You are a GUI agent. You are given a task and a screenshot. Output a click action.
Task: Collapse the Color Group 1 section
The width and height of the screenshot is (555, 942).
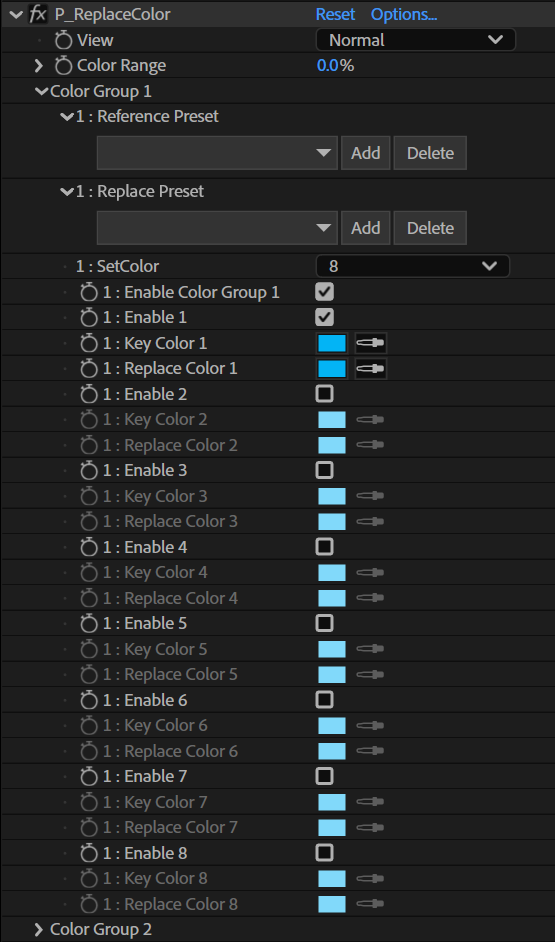click(x=41, y=92)
